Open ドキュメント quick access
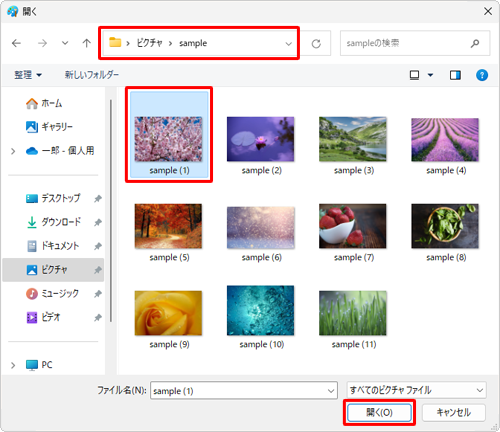 click(x=53, y=246)
